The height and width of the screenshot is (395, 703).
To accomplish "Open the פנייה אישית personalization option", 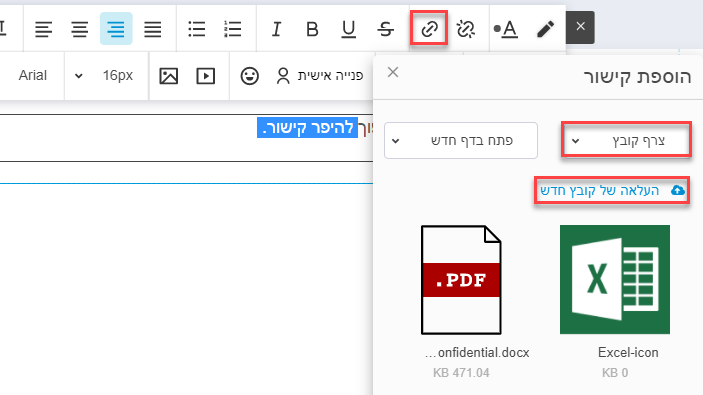I will point(320,75).
